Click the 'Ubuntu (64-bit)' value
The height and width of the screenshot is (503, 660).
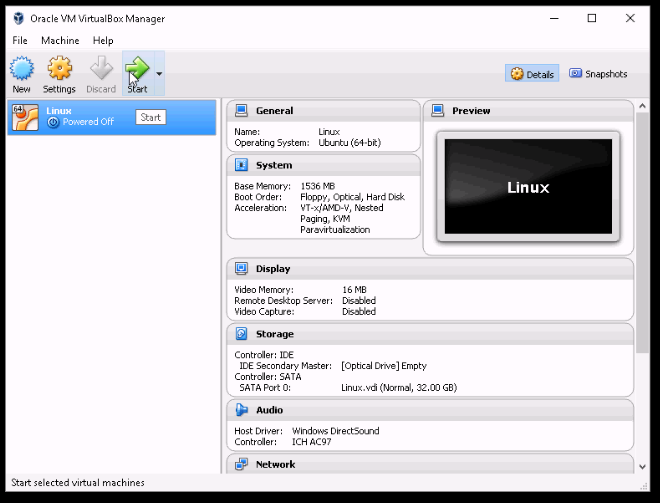point(349,143)
